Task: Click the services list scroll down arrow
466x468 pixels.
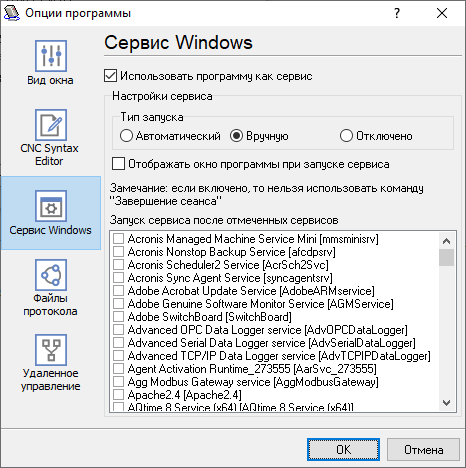Action: 446,403
